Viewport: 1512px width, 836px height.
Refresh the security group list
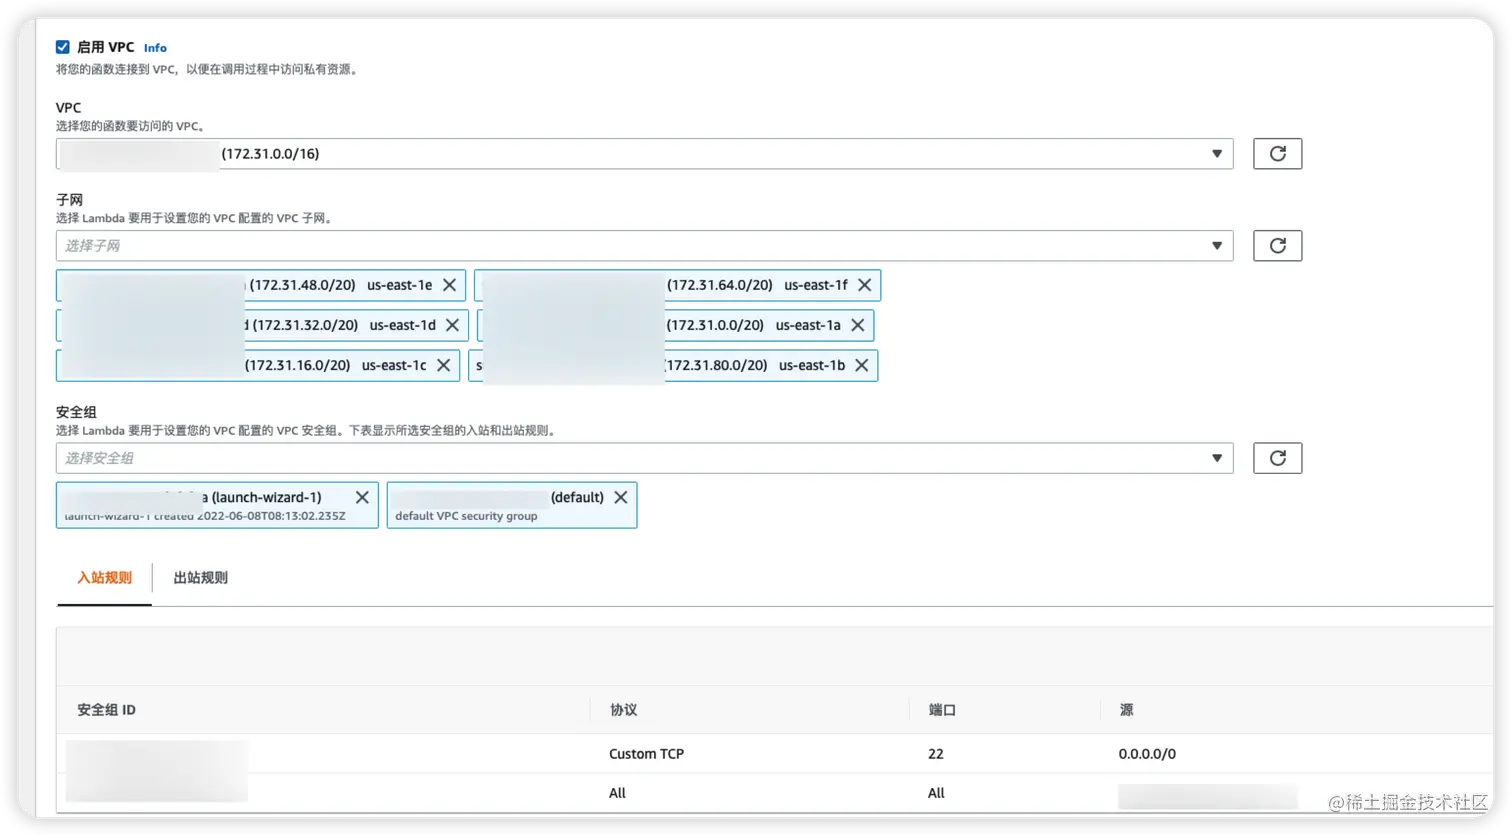click(x=1277, y=458)
